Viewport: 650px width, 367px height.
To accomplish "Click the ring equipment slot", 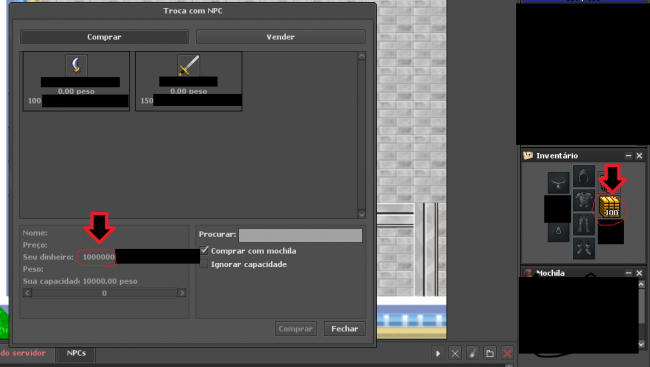I will [558, 231].
